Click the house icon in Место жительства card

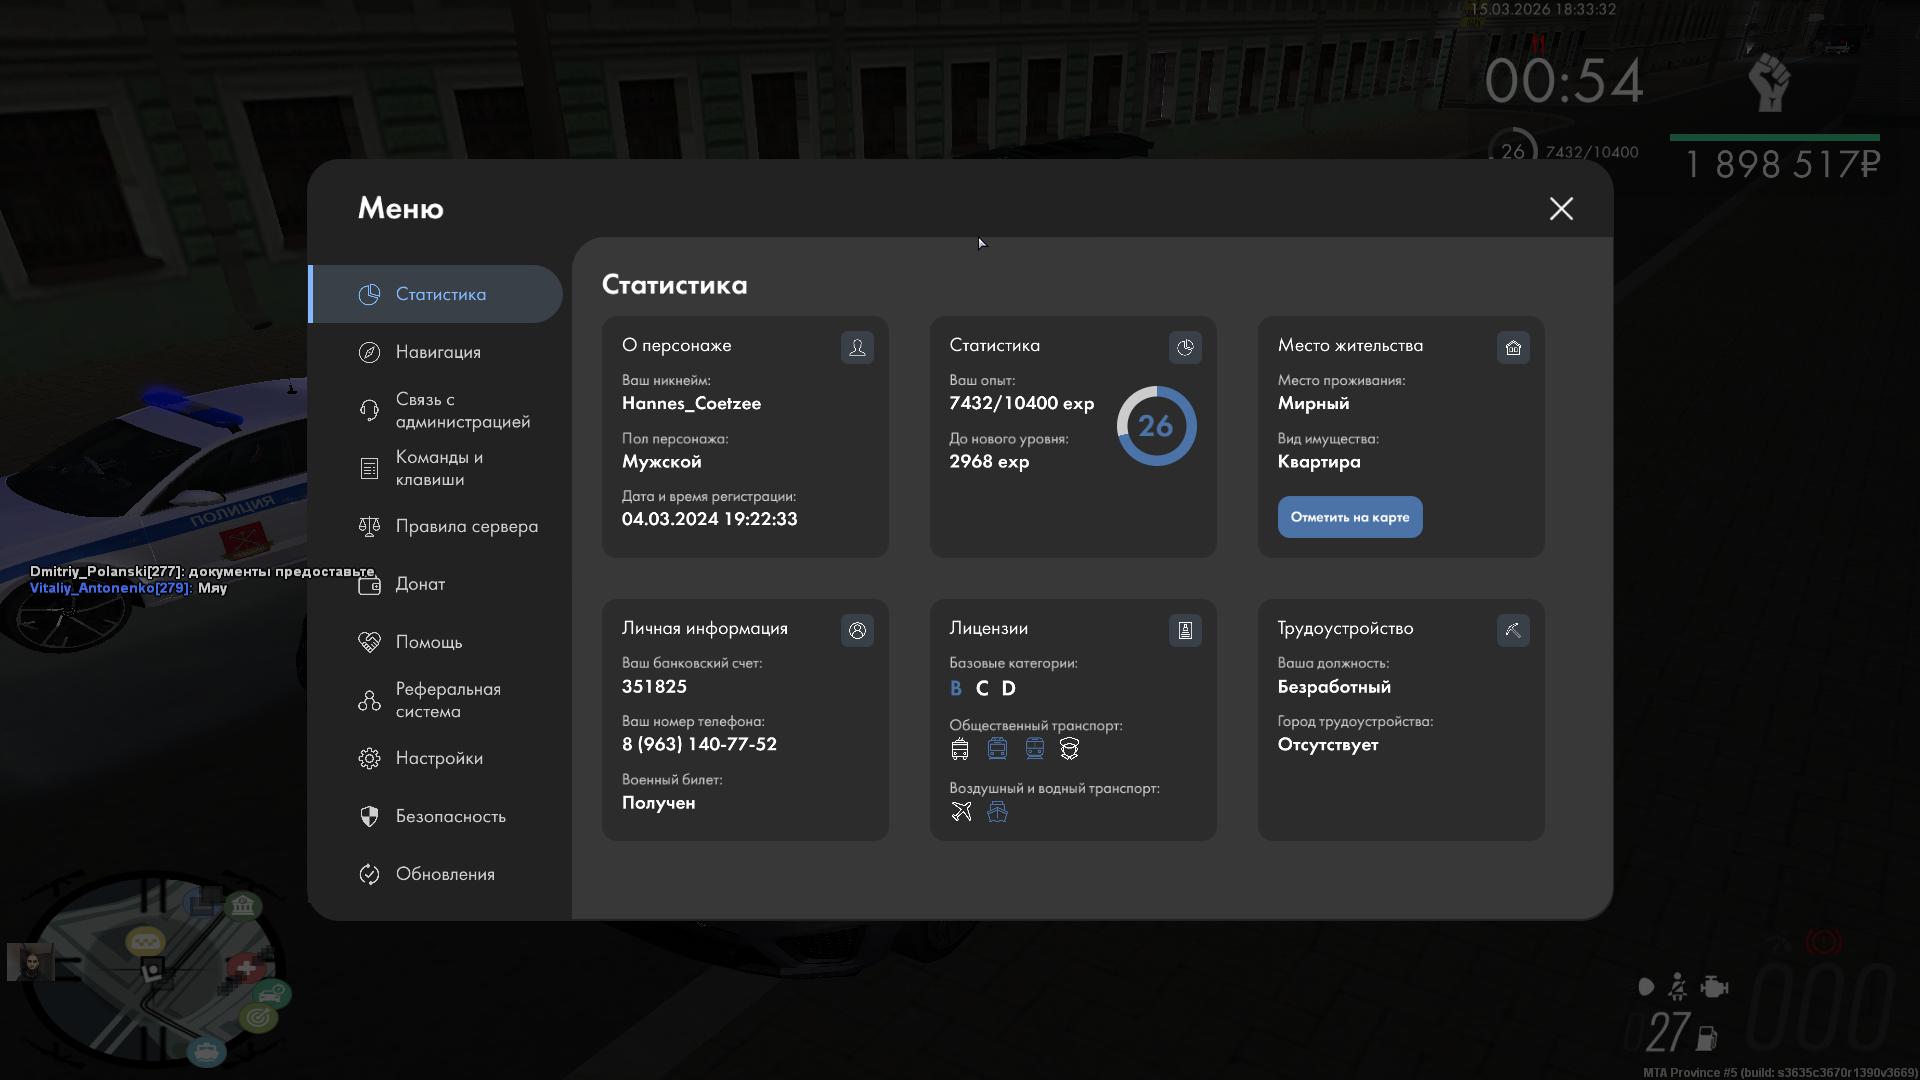coord(1513,347)
